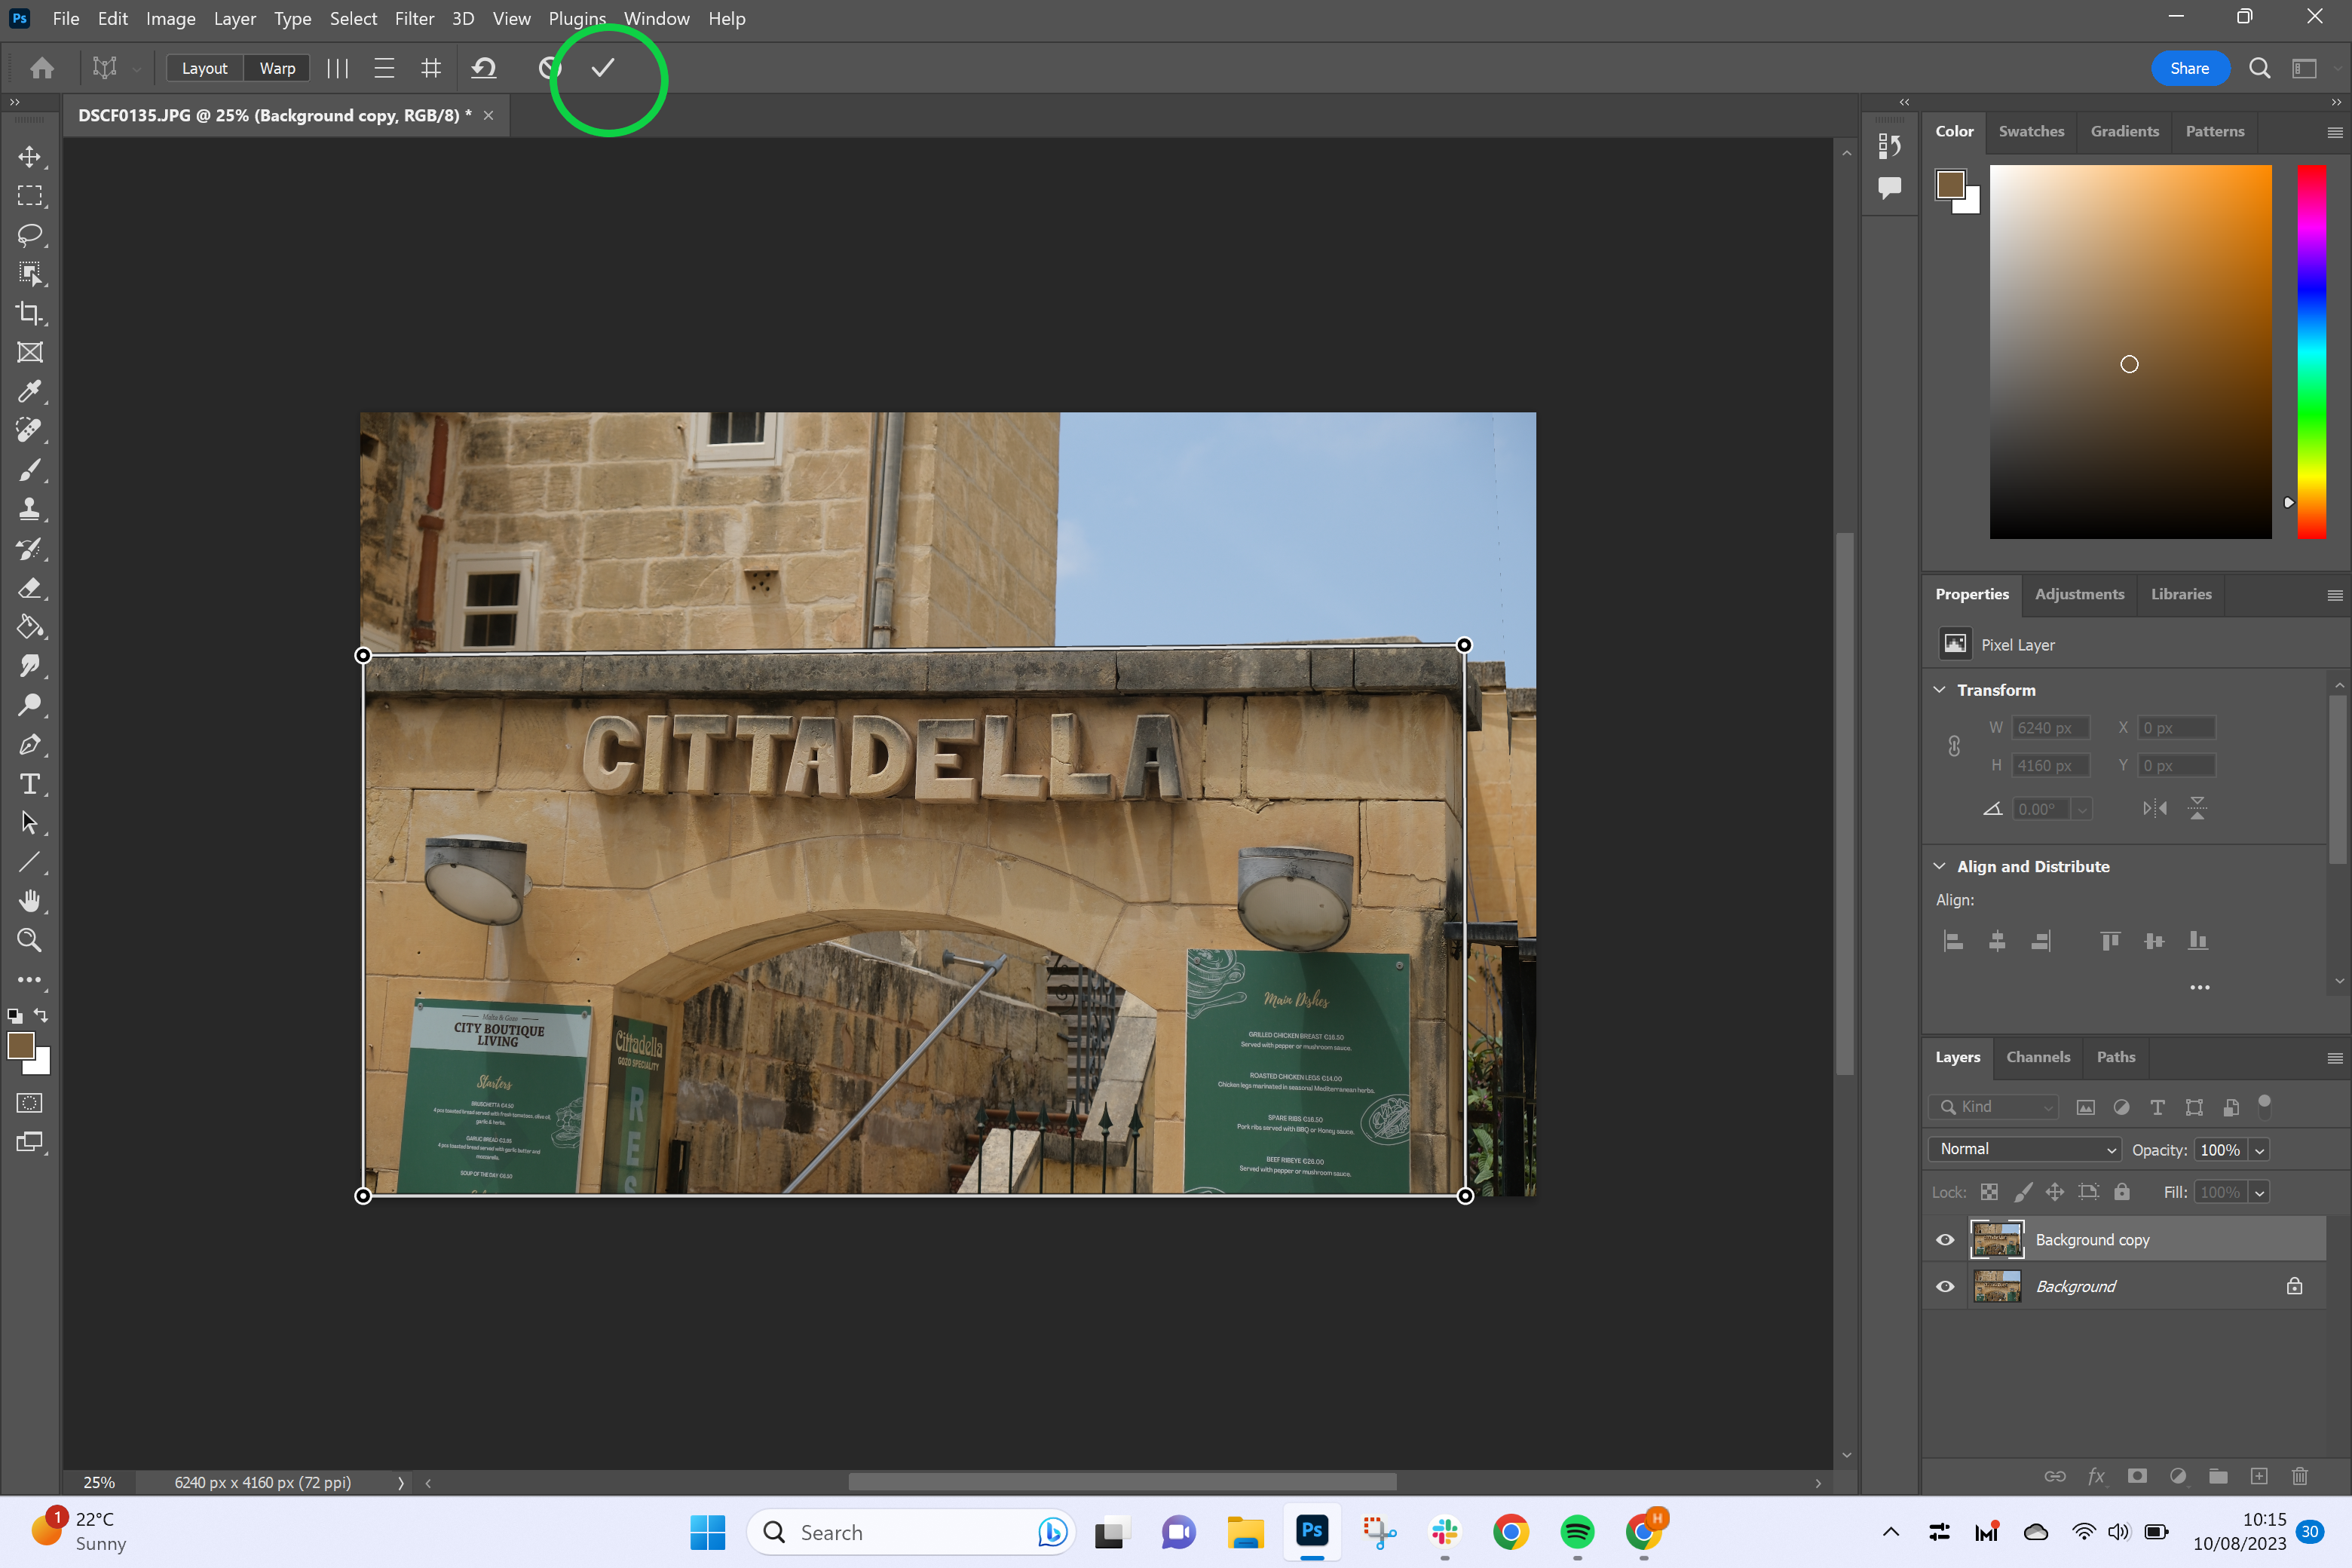The height and width of the screenshot is (1568, 2352).
Task: Switch to the Swatches tab
Action: 2031,131
